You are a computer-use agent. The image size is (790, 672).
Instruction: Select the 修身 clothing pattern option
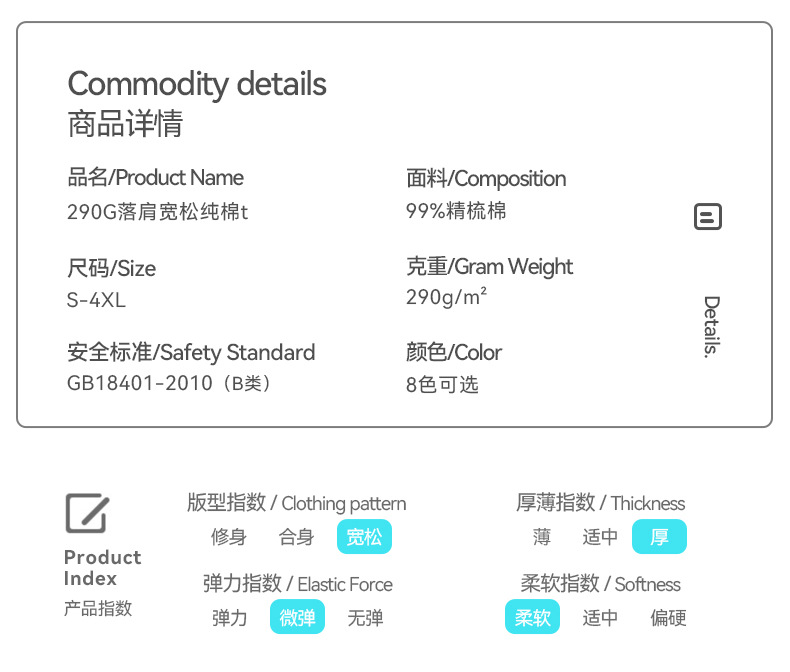[228, 537]
